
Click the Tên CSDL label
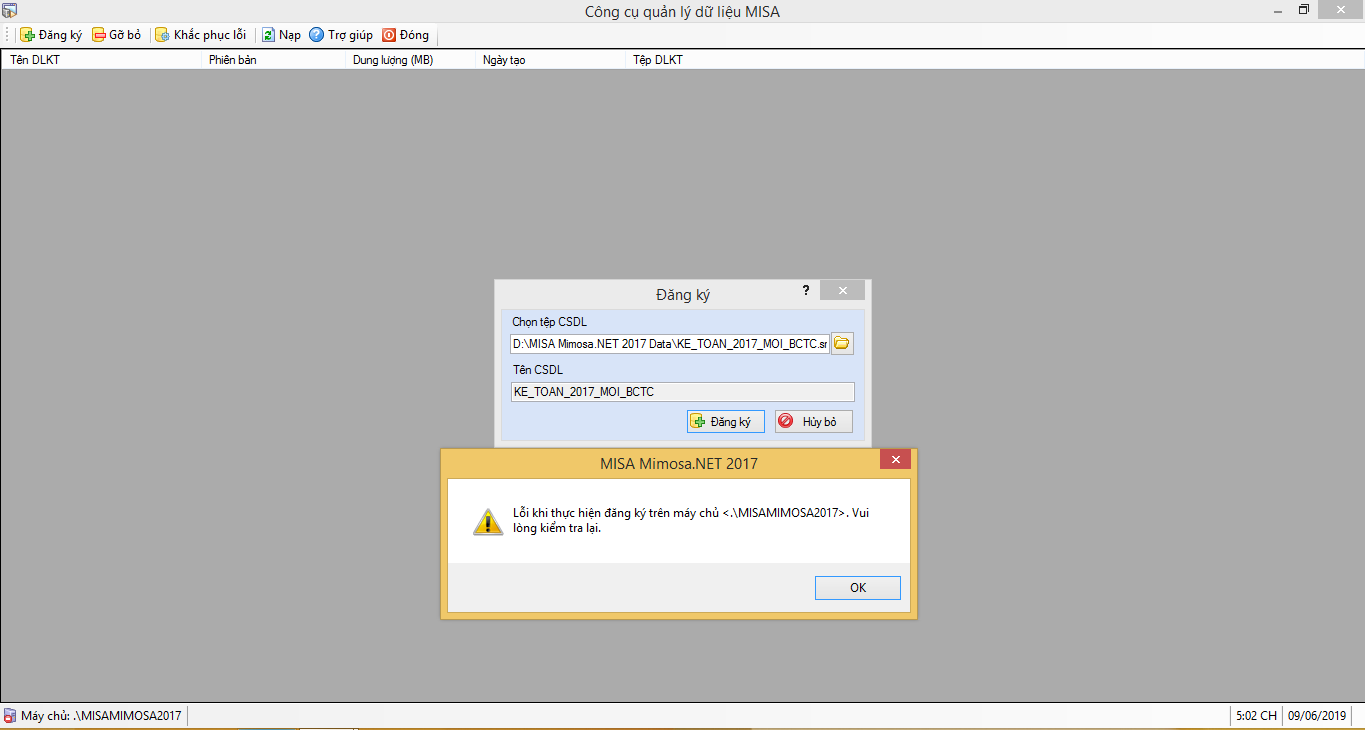[x=538, y=370]
